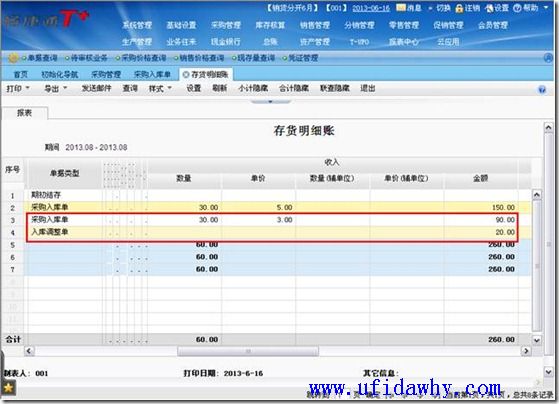This screenshot has width=559, height=404.
Task: Close the 存货明细账 tab via its icon
Action: point(185,75)
